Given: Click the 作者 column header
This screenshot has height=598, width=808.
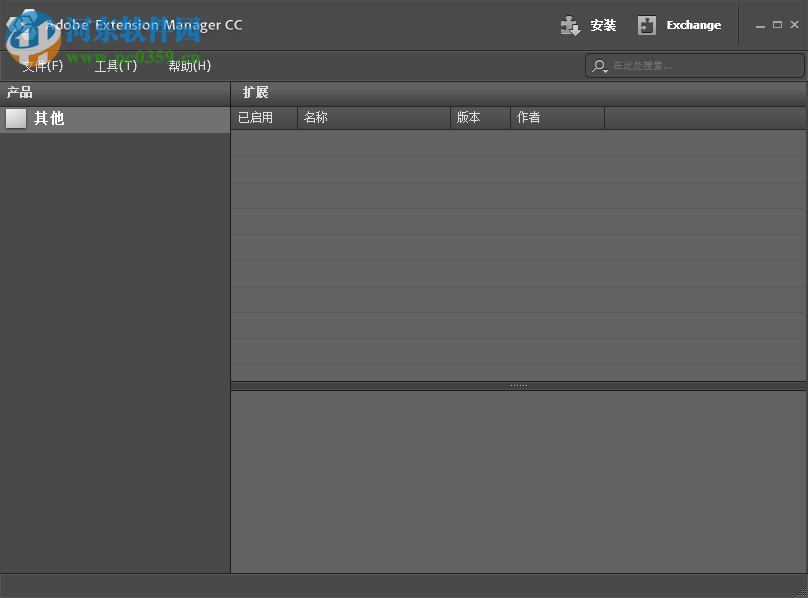Looking at the screenshot, I should point(527,117).
